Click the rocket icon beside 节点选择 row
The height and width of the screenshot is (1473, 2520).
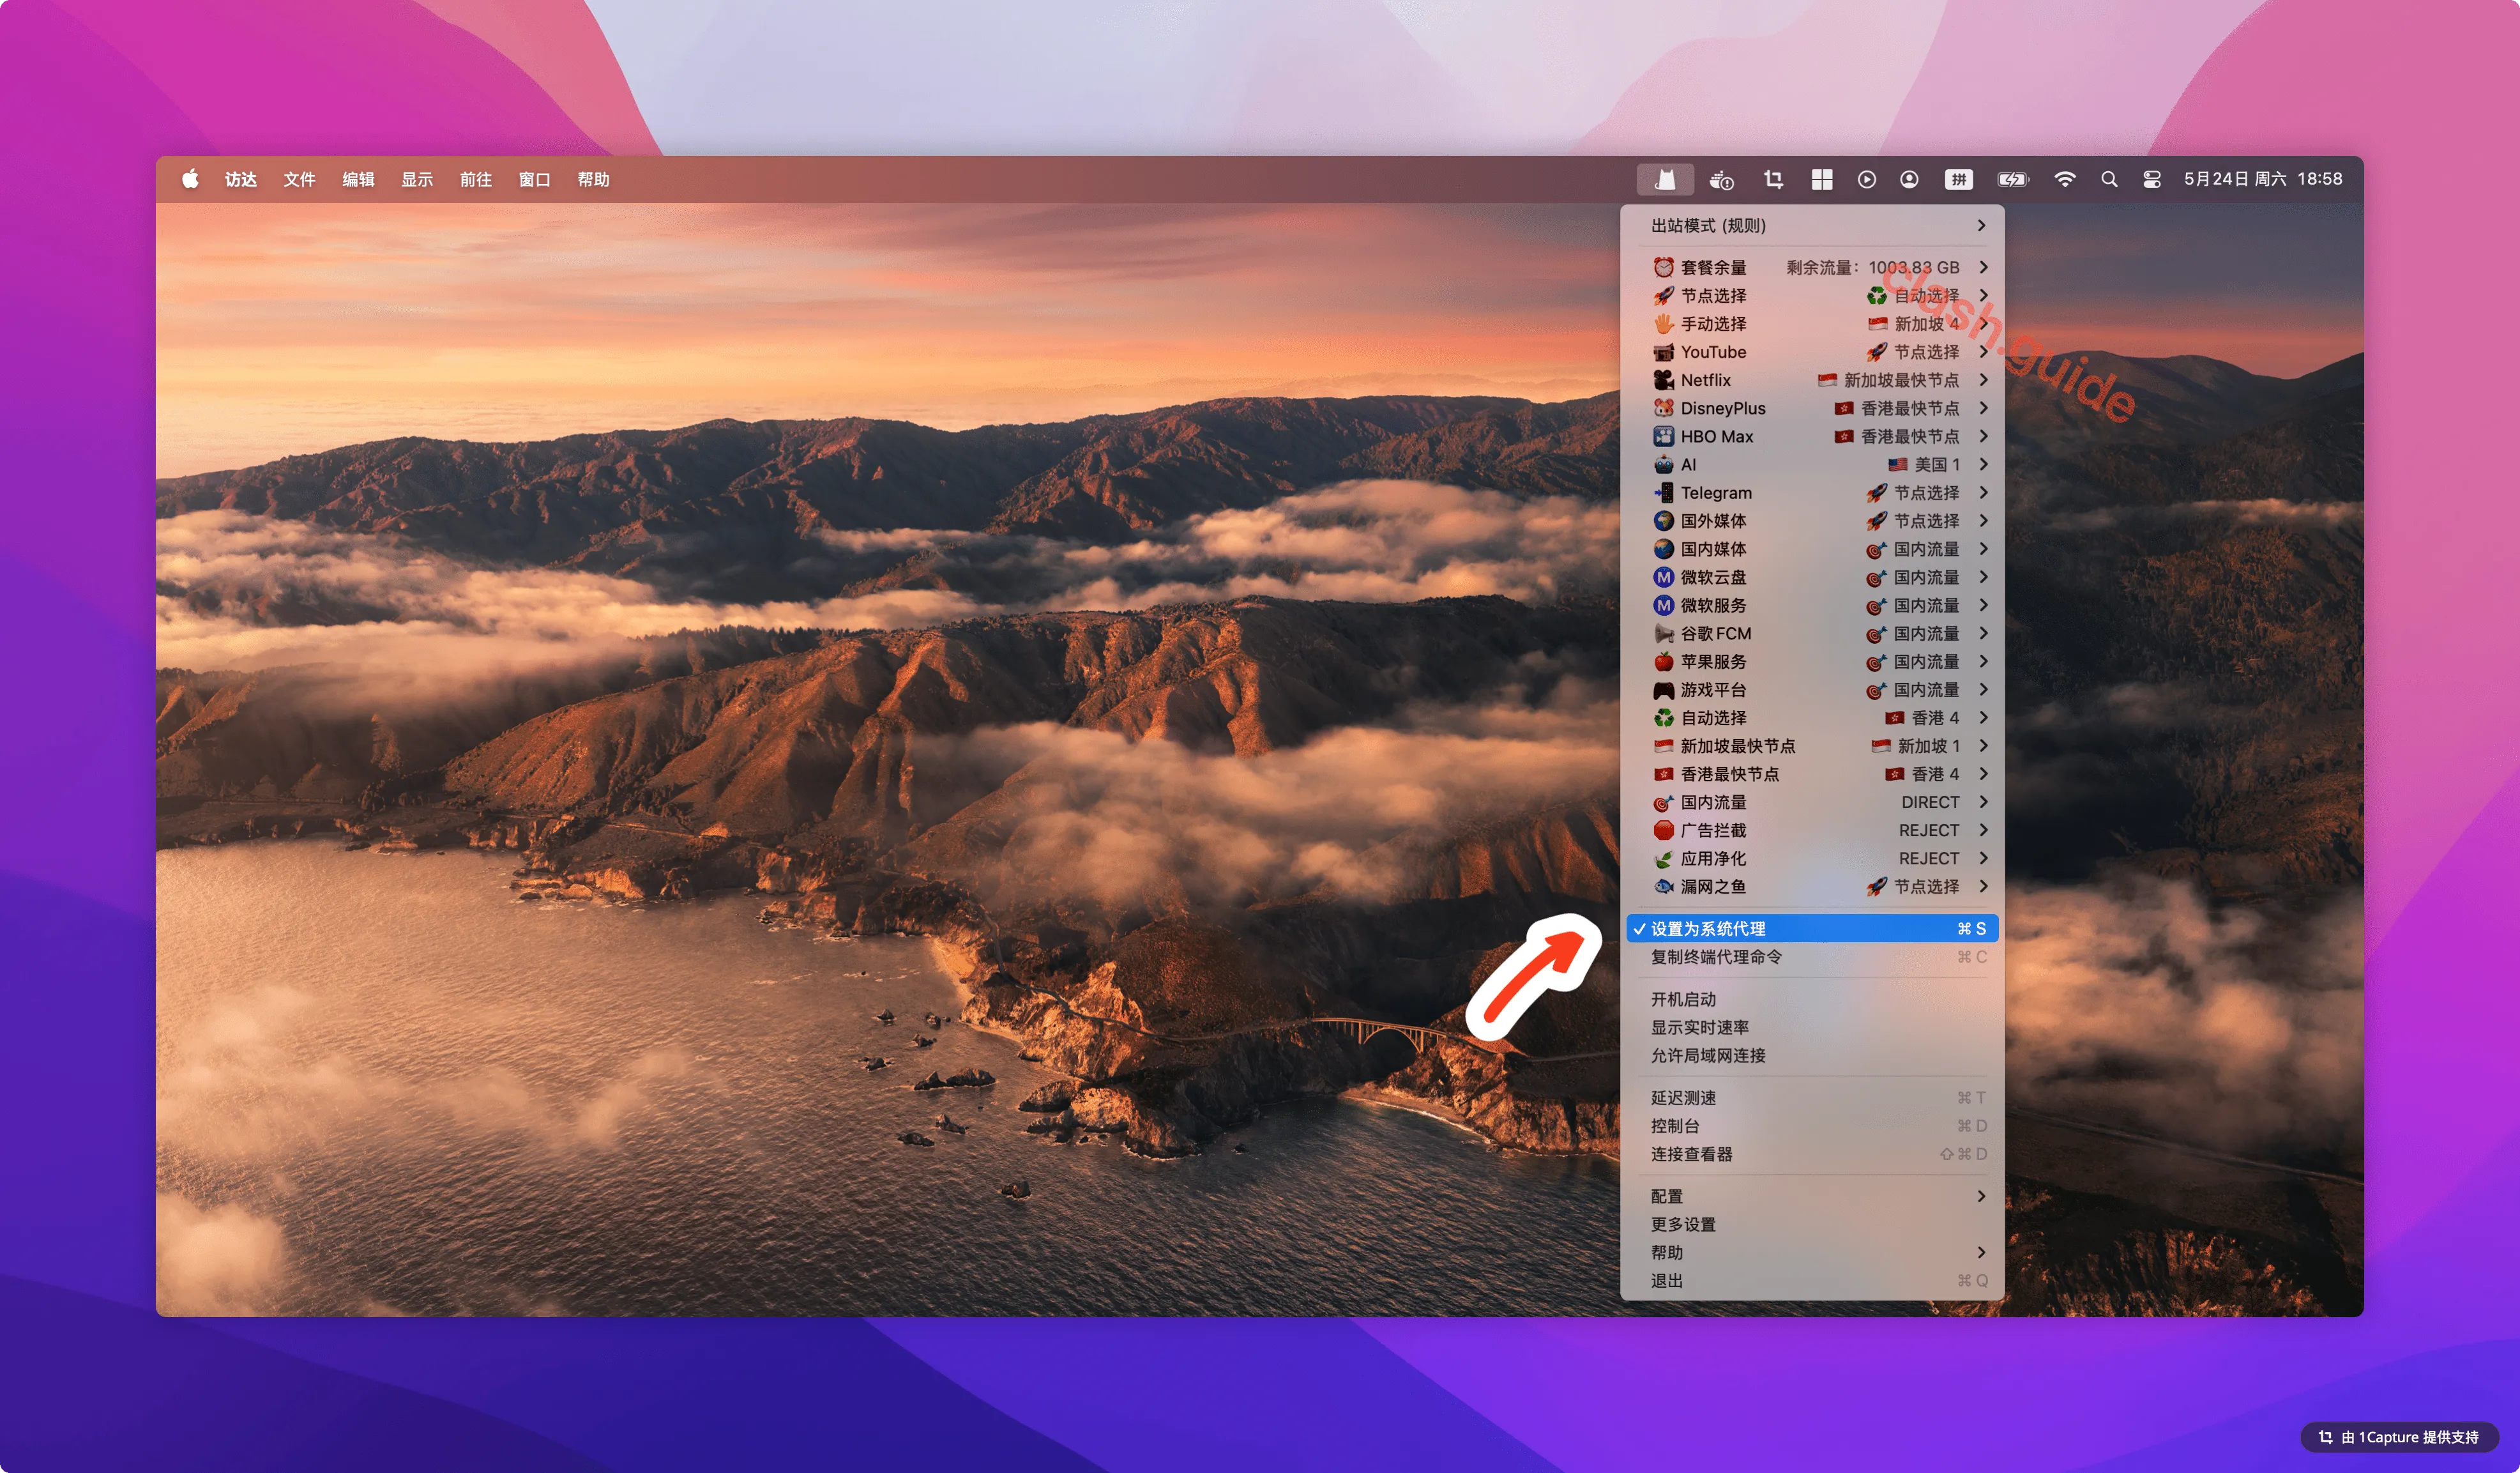(1663, 295)
